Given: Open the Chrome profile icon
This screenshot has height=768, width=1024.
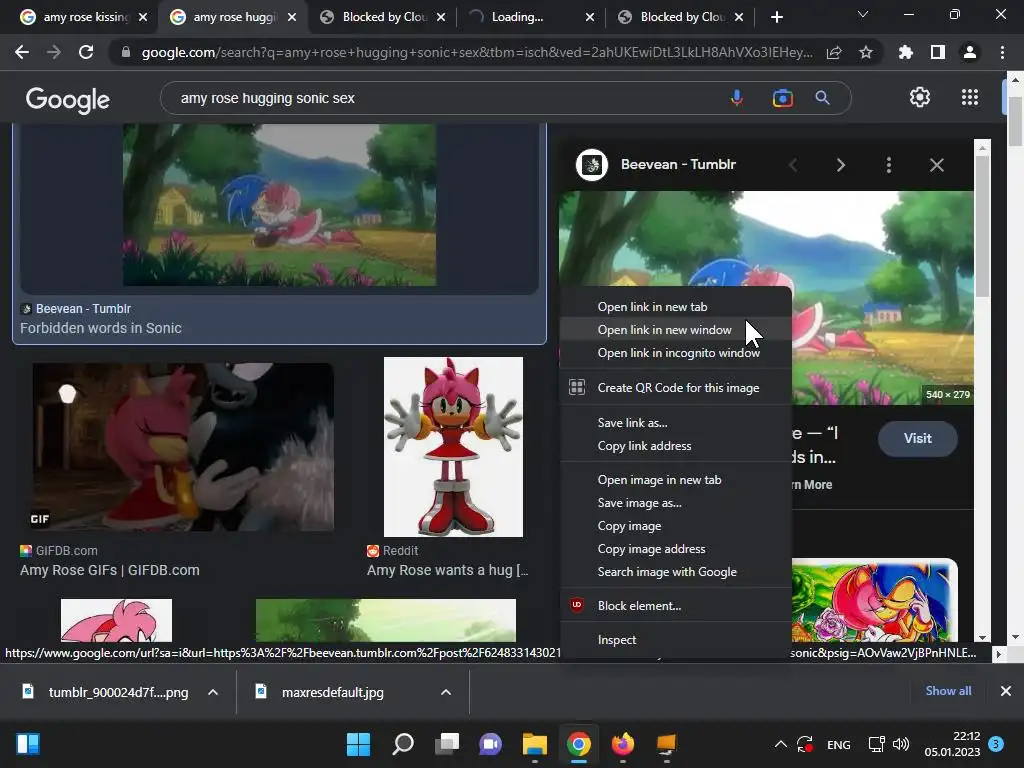Looking at the screenshot, I should pos(970,52).
